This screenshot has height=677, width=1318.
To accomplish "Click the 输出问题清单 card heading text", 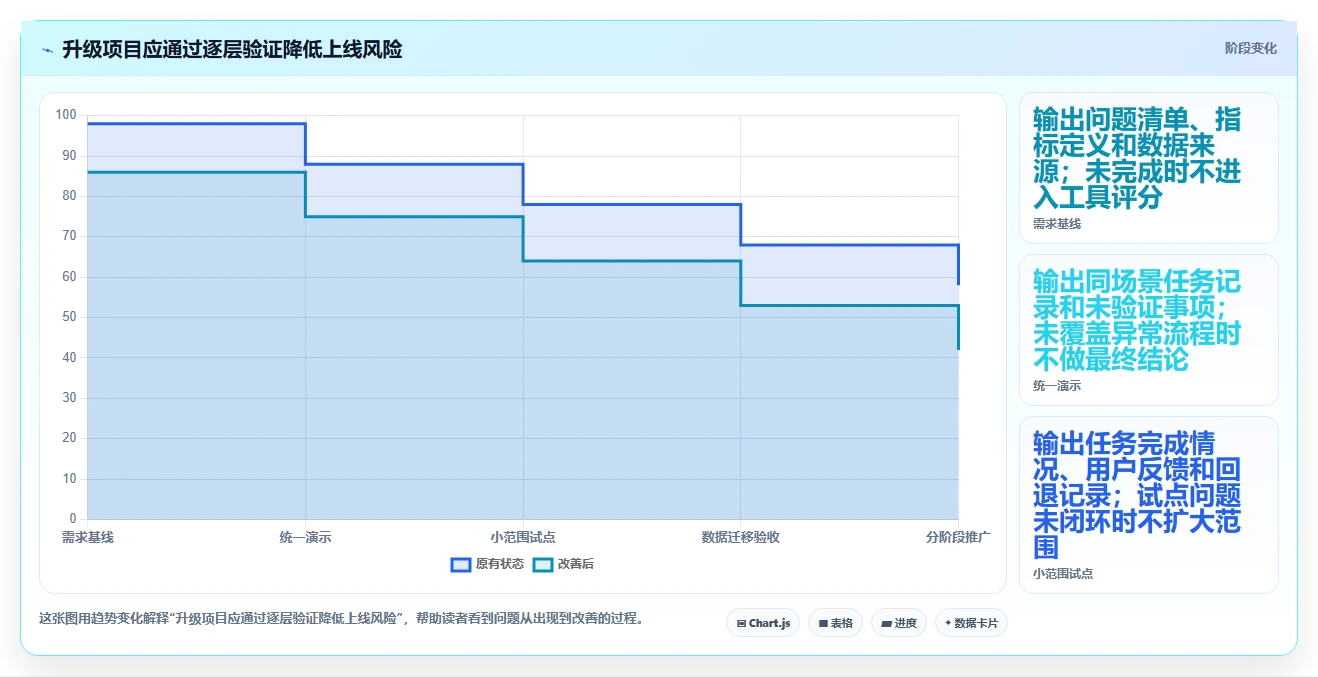I will click(1137, 159).
